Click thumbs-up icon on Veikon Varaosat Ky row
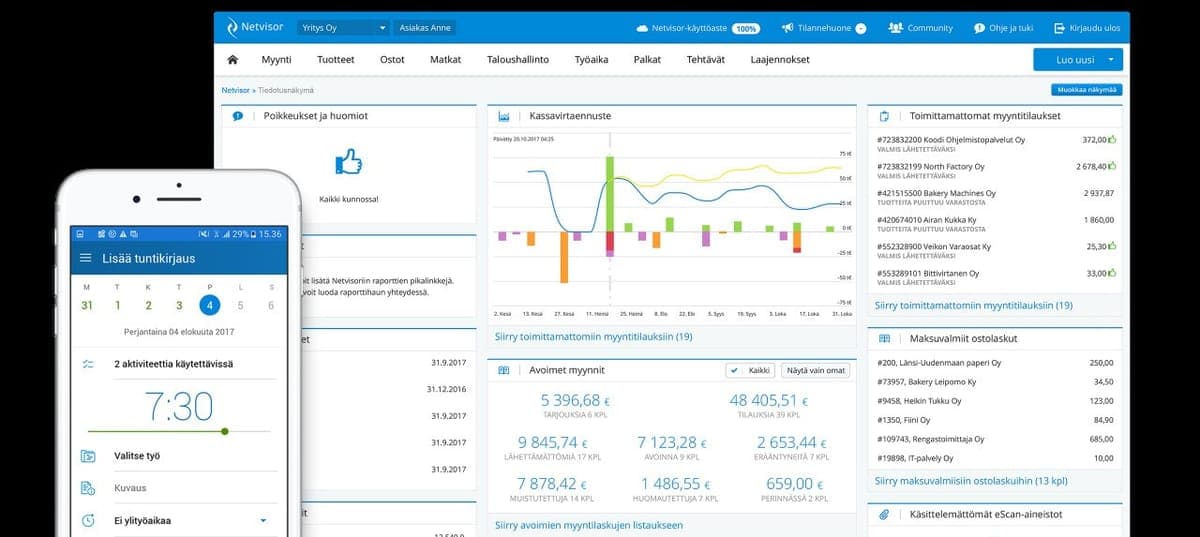 pos(1113,246)
